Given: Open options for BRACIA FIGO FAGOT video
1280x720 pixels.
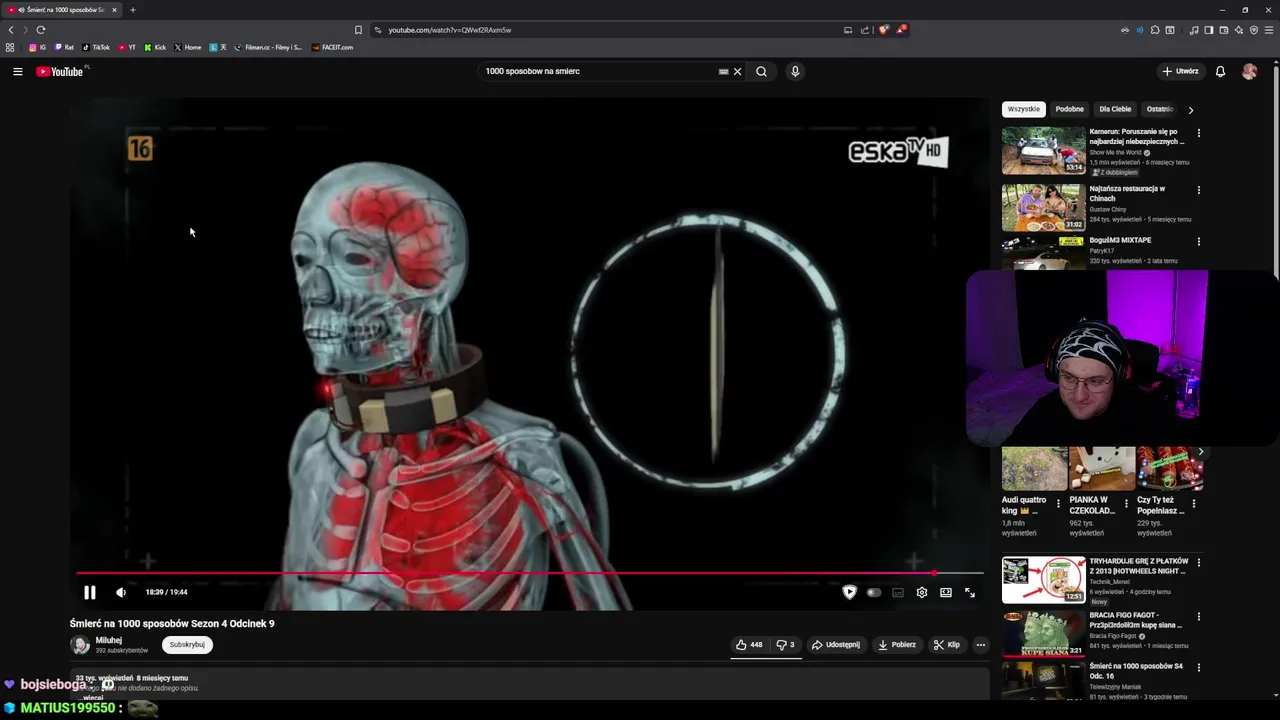Looking at the screenshot, I should coord(1198,617).
